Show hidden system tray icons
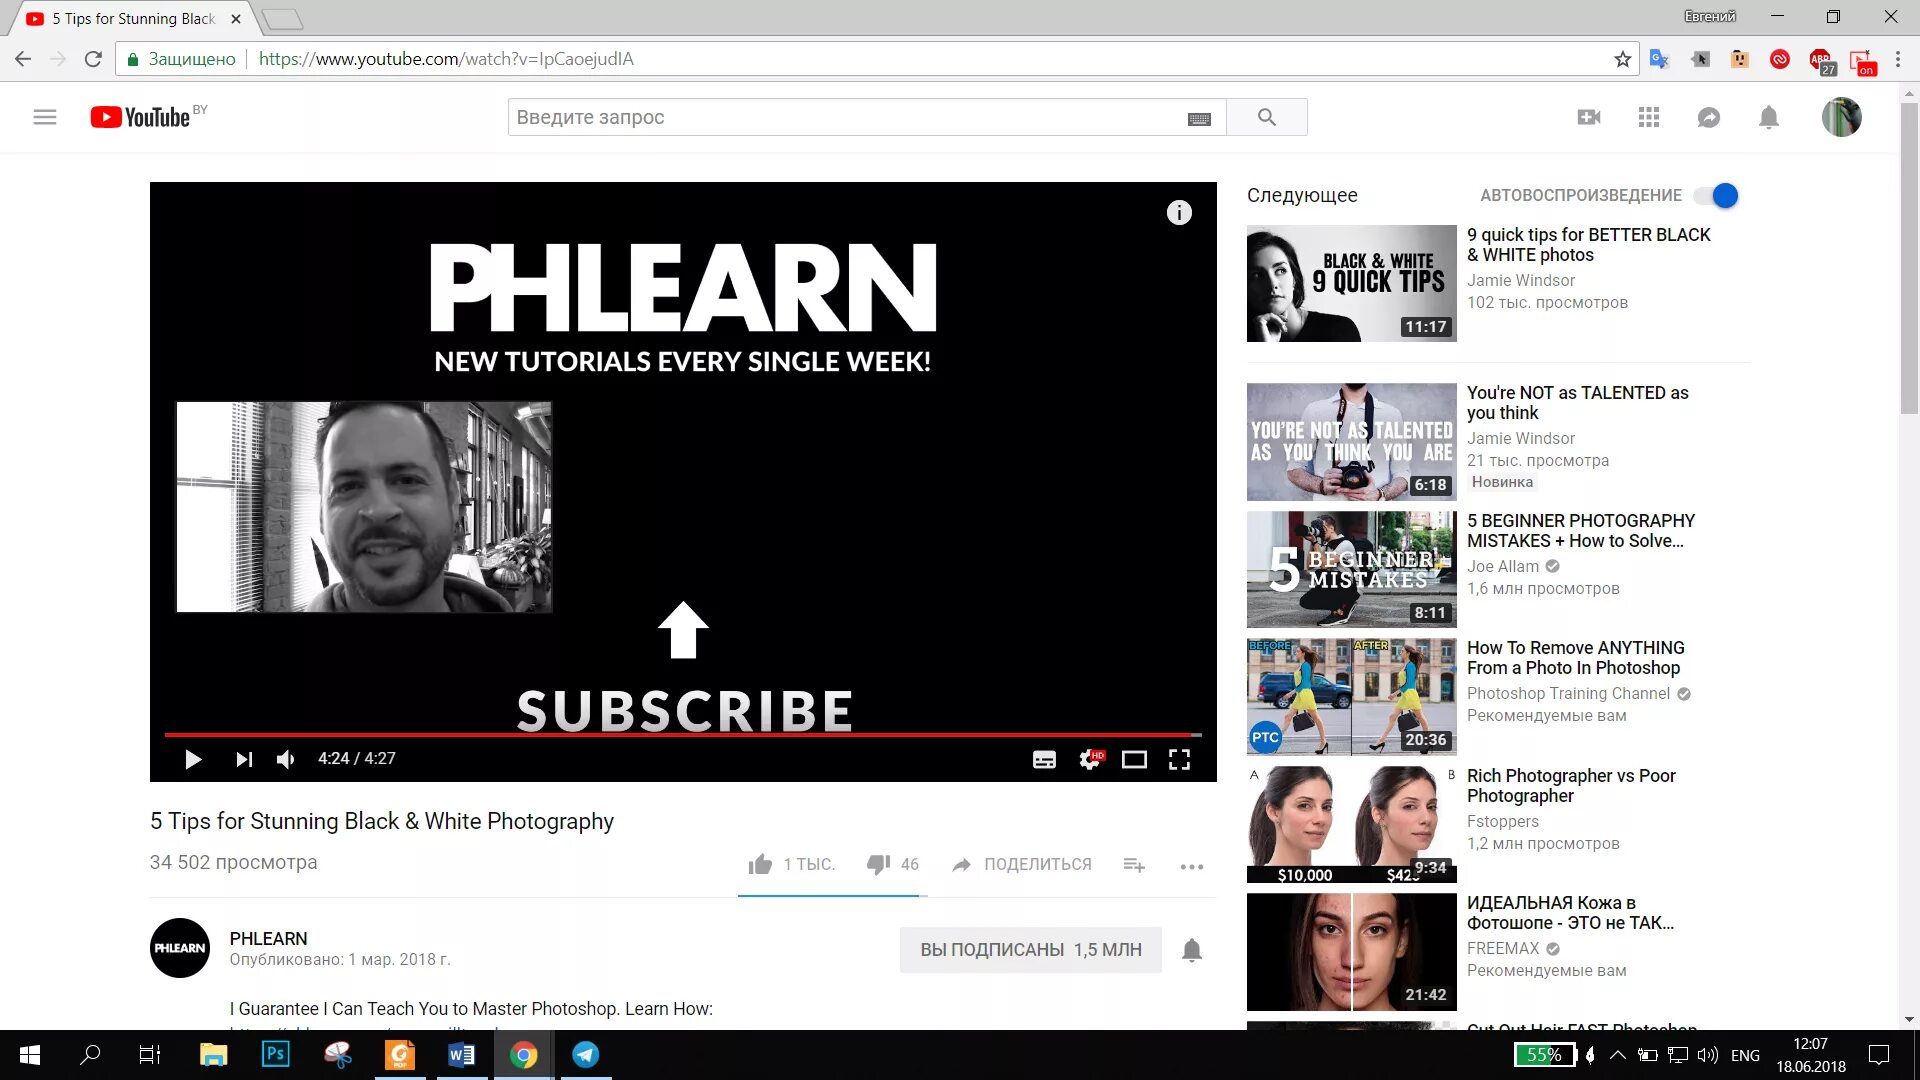This screenshot has height=1080, width=1920. click(x=1617, y=1055)
